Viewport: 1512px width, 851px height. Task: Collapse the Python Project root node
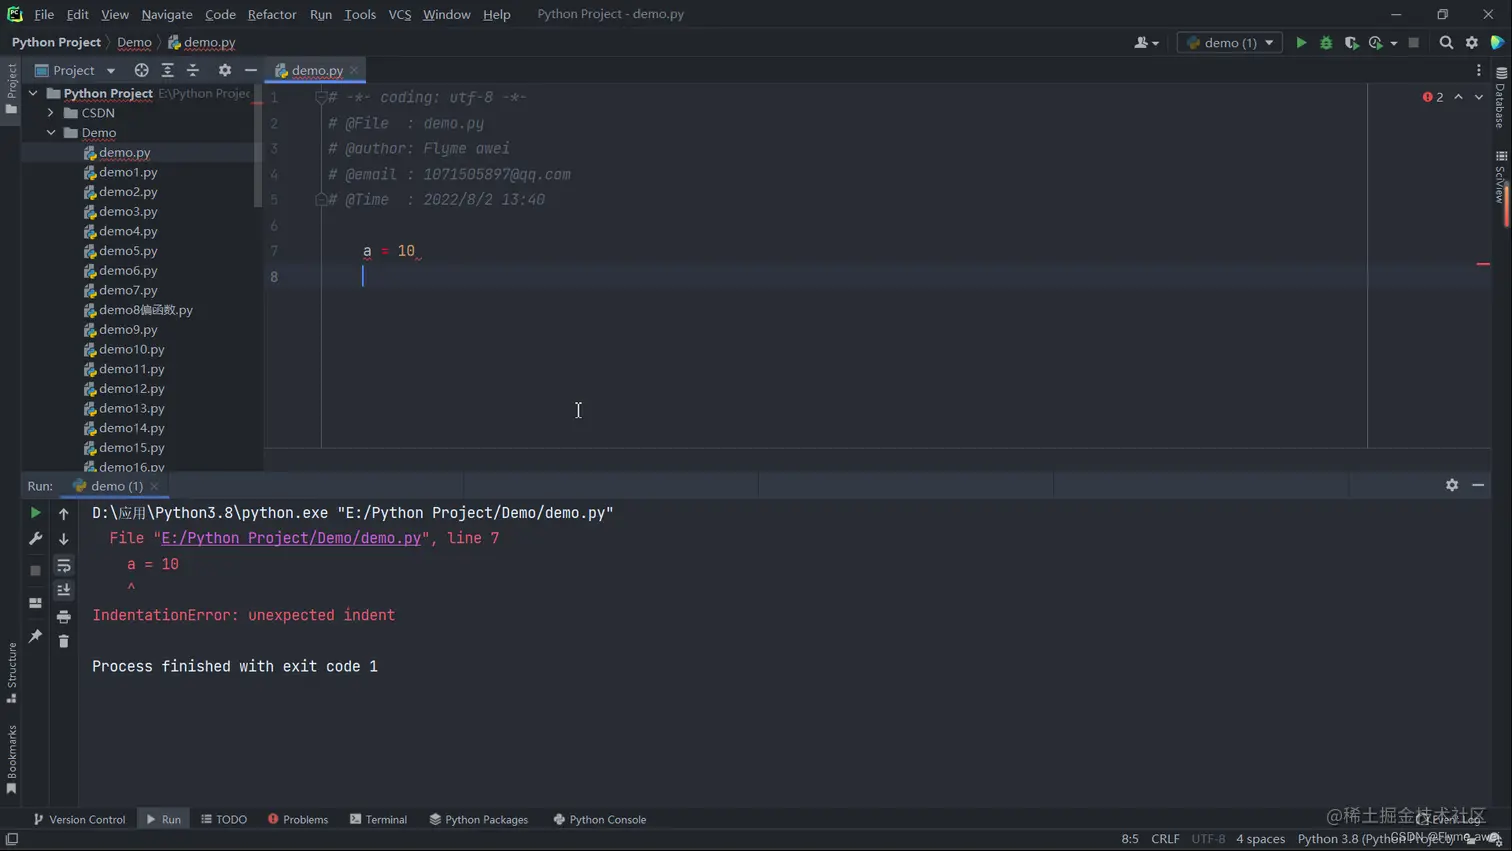(x=33, y=93)
